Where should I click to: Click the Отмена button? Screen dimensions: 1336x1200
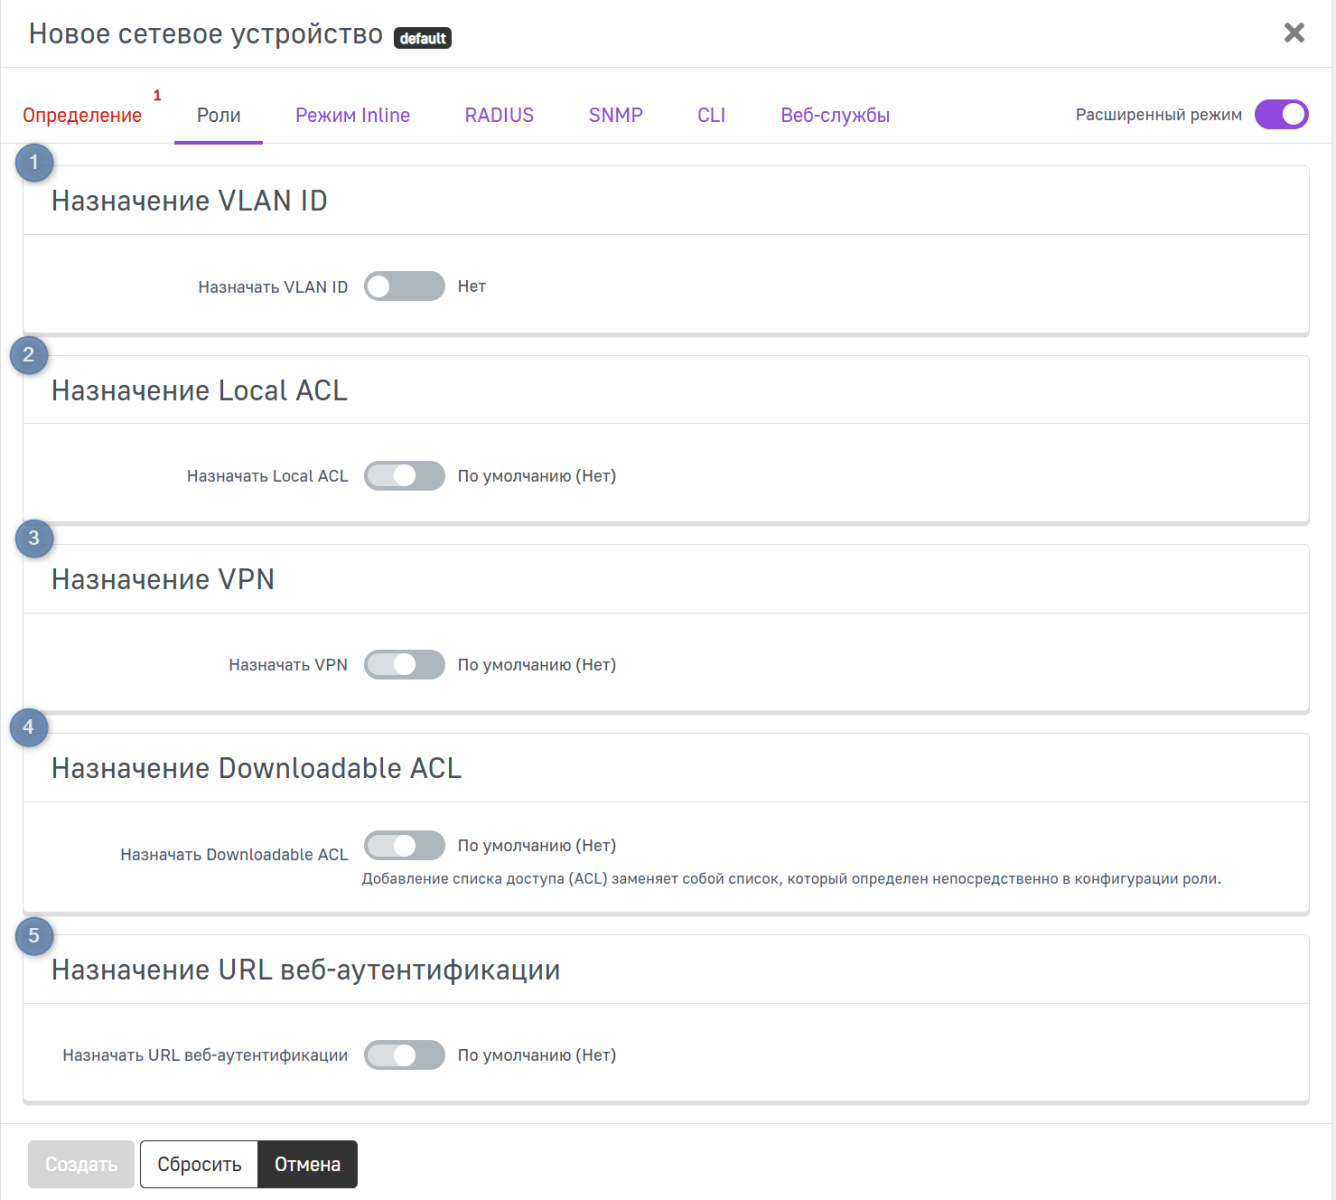pyautogui.click(x=307, y=1164)
